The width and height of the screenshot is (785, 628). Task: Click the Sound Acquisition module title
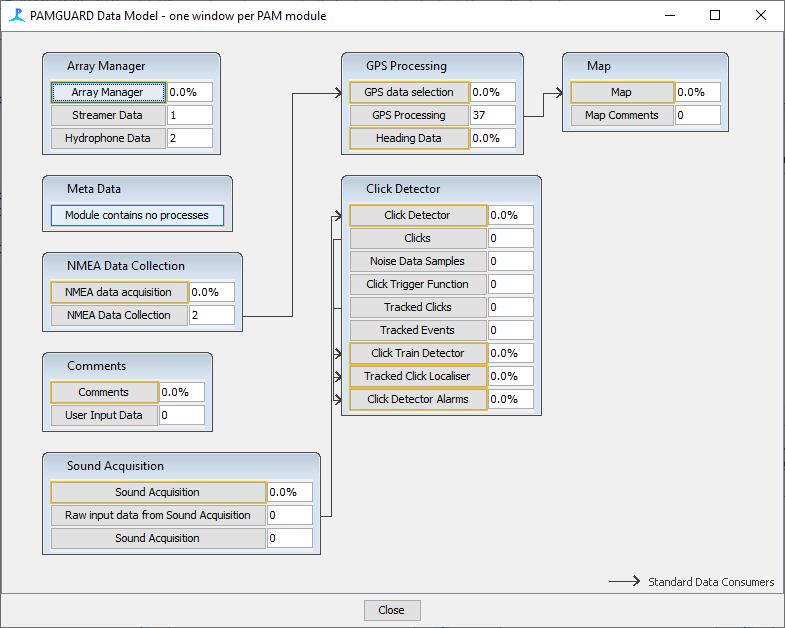[x=116, y=466]
